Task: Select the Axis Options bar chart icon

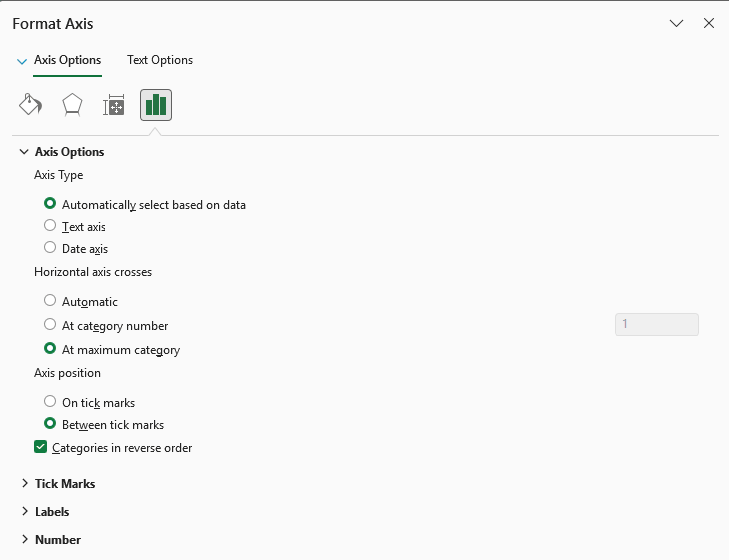Action: [156, 105]
